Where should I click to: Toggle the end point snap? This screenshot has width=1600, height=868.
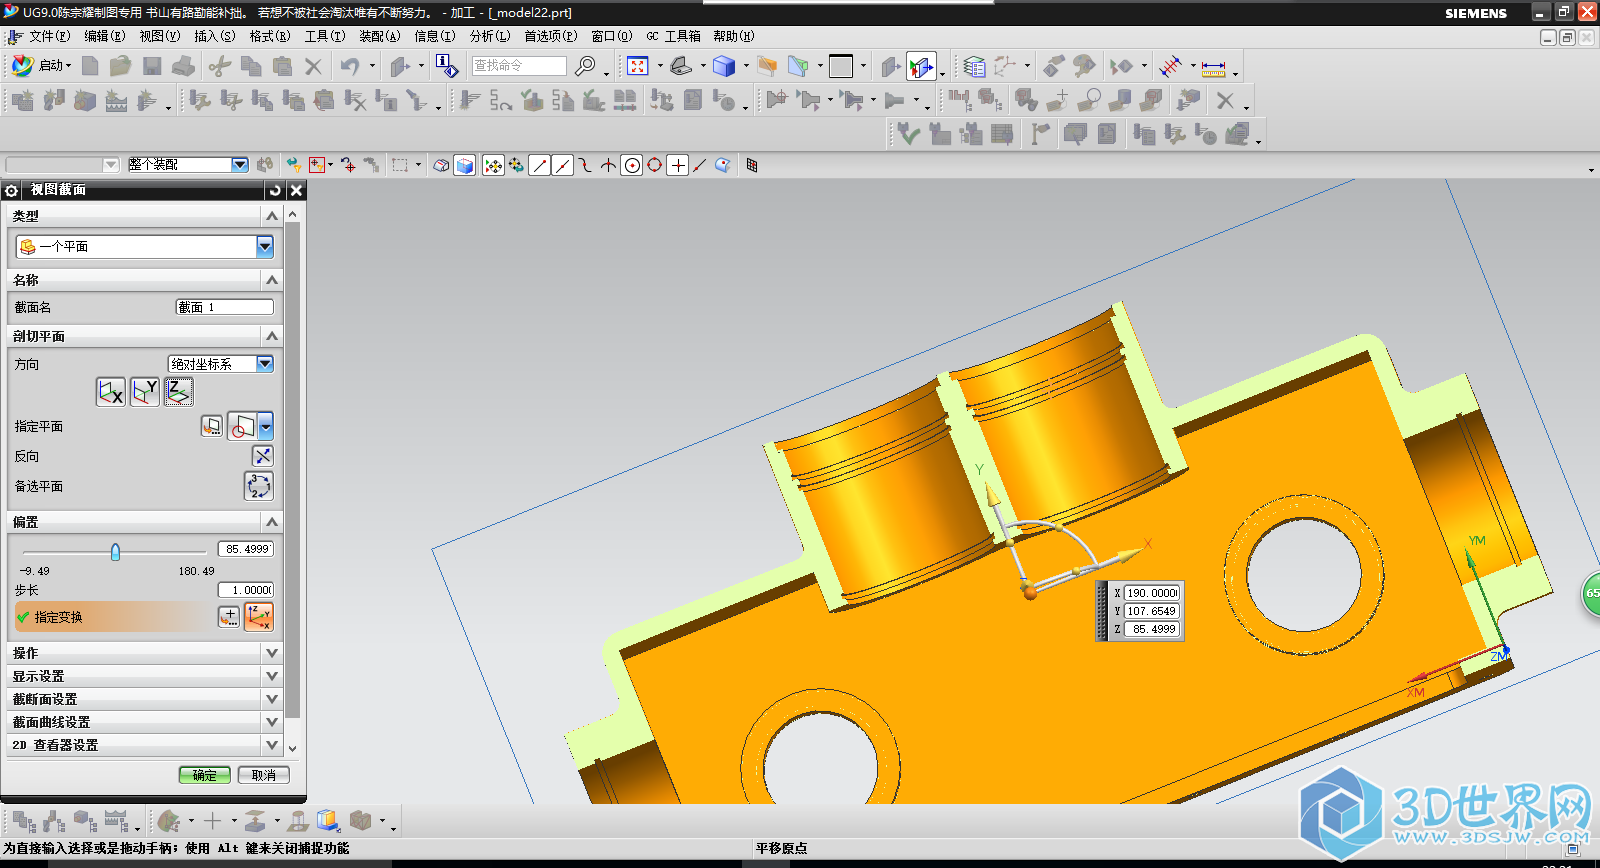pyautogui.click(x=540, y=165)
